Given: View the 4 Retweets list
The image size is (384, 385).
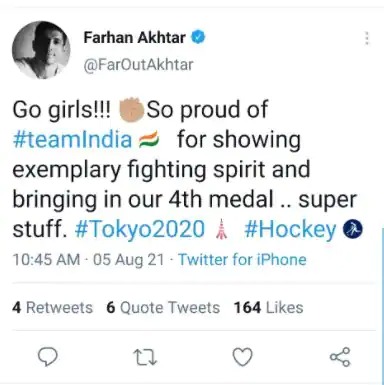Looking at the screenshot, I should [52, 307].
